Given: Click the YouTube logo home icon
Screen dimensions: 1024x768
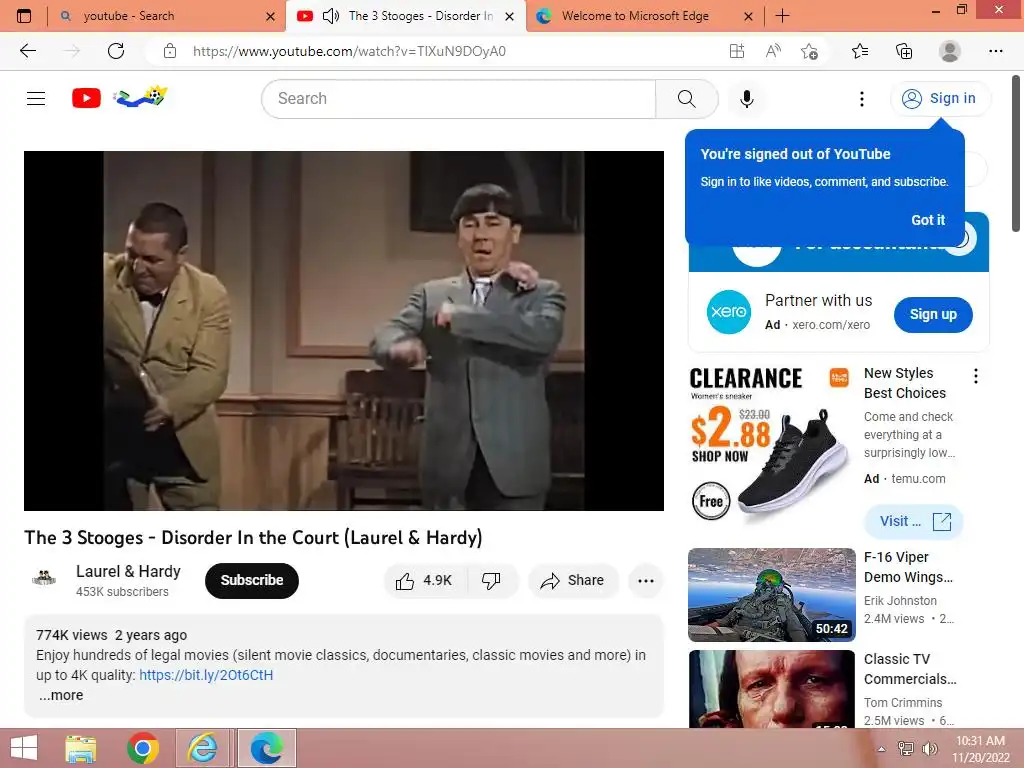Looking at the screenshot, I should click(x=86, y=98).
